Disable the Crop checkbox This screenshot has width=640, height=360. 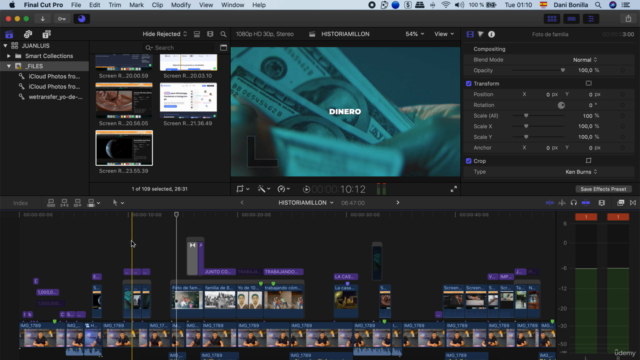(469, 161)
